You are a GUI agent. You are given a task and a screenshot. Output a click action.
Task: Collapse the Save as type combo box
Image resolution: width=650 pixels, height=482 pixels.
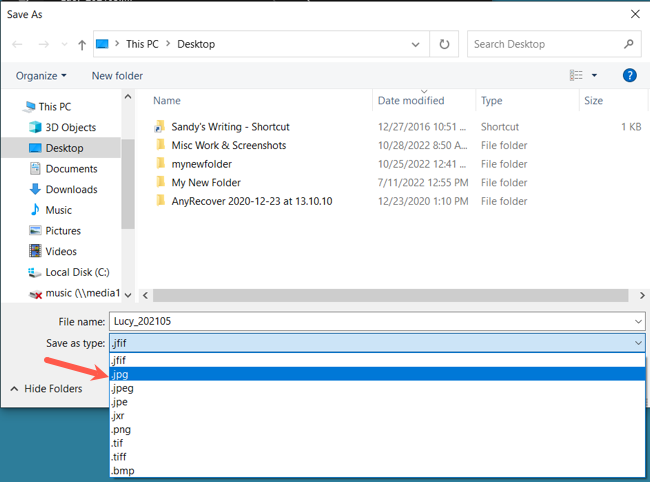click(x=638, y=343)
